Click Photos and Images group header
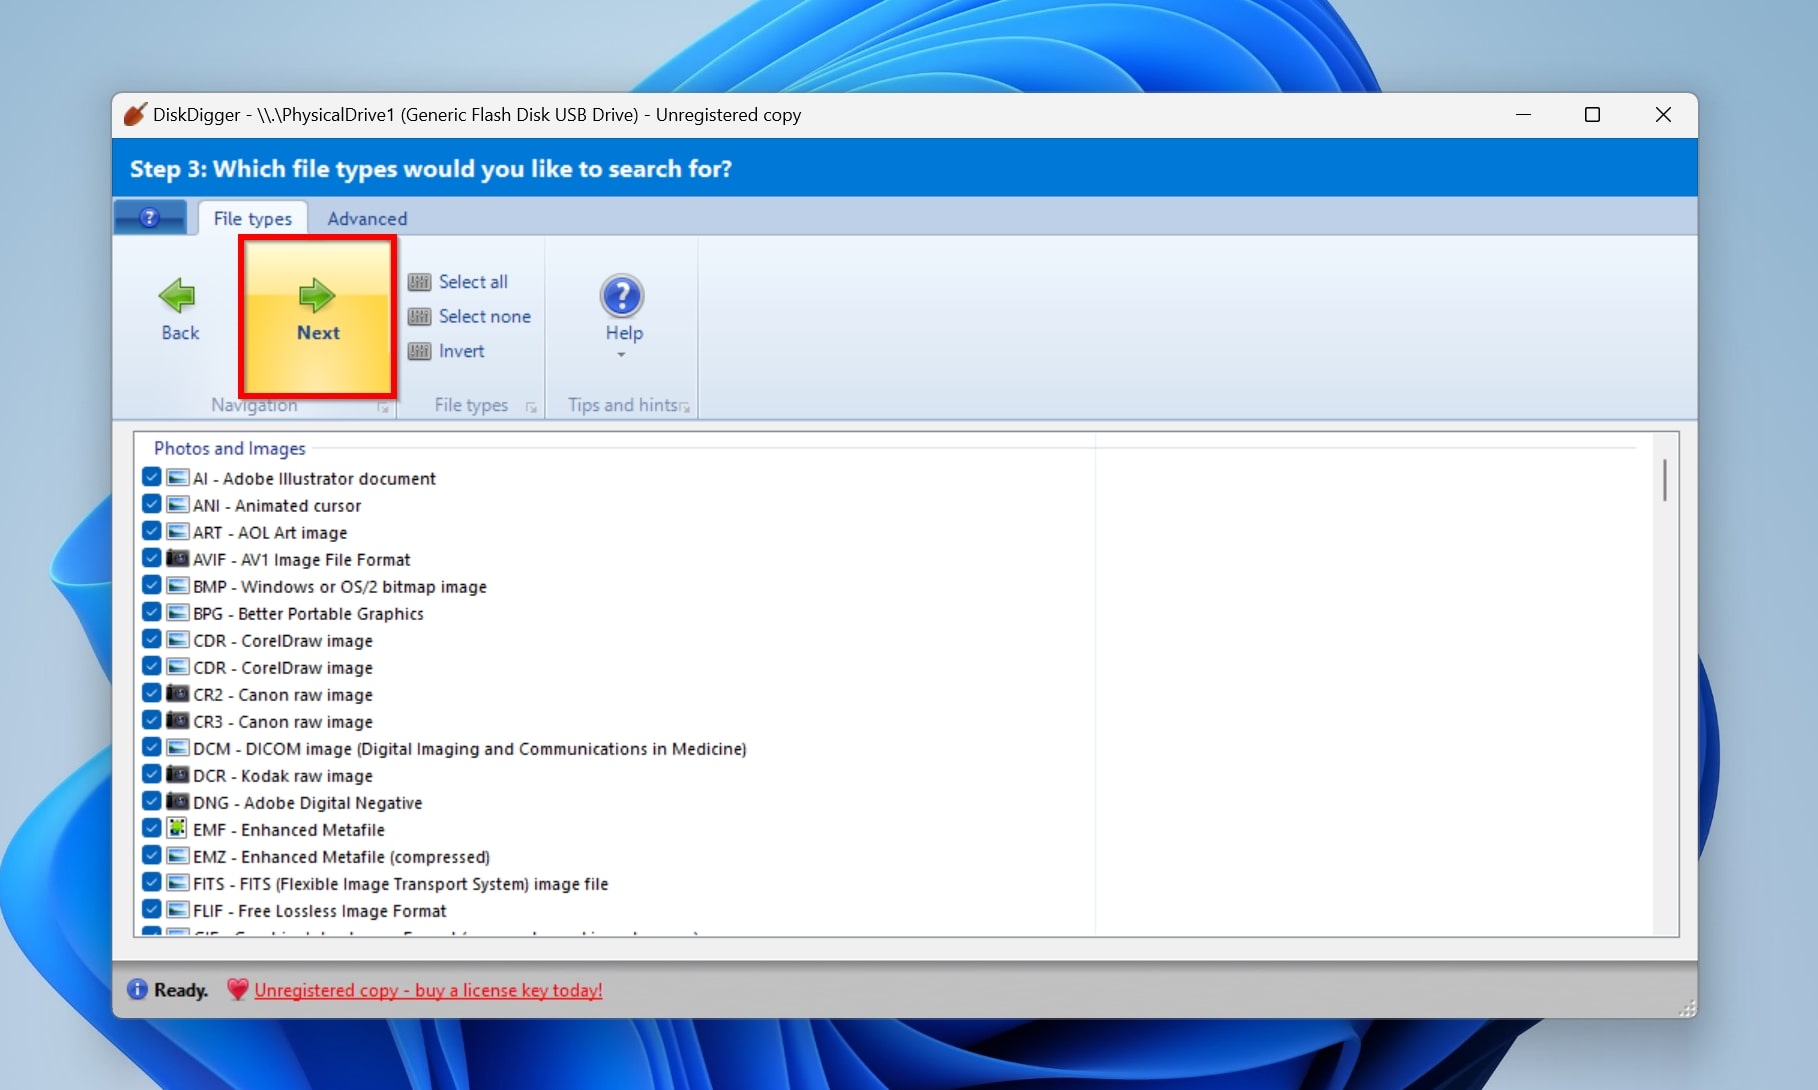Viewport: 1818px width, 1090px height. [229, 448]
